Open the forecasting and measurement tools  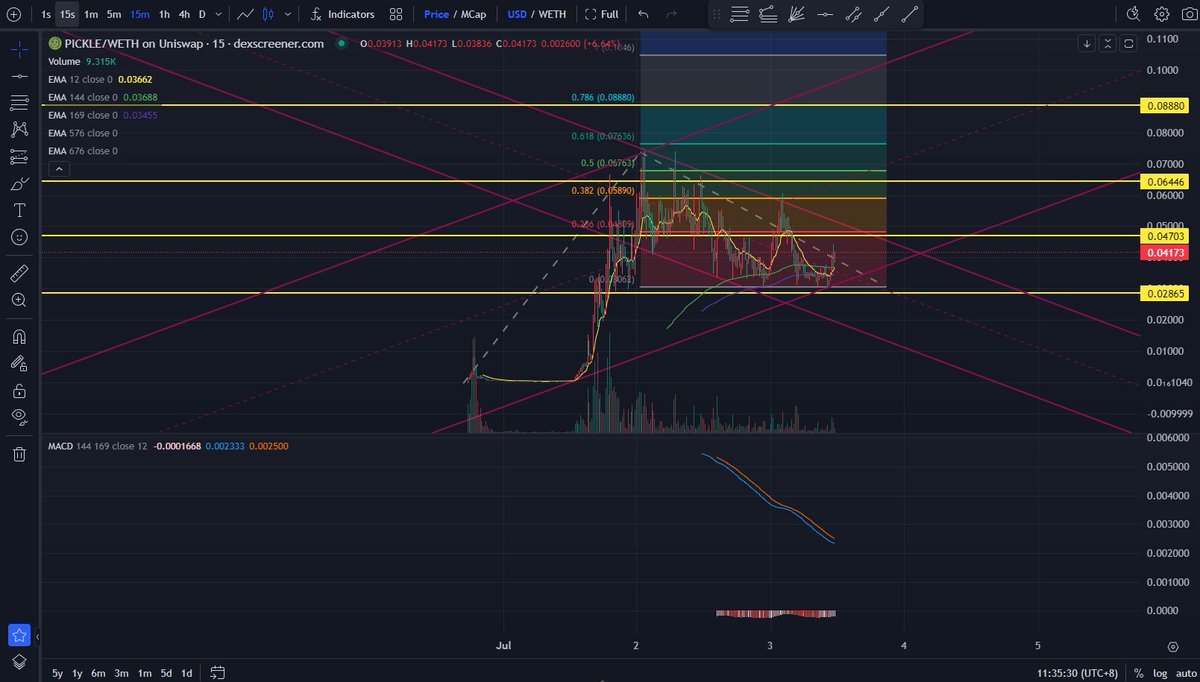[19, 157]
